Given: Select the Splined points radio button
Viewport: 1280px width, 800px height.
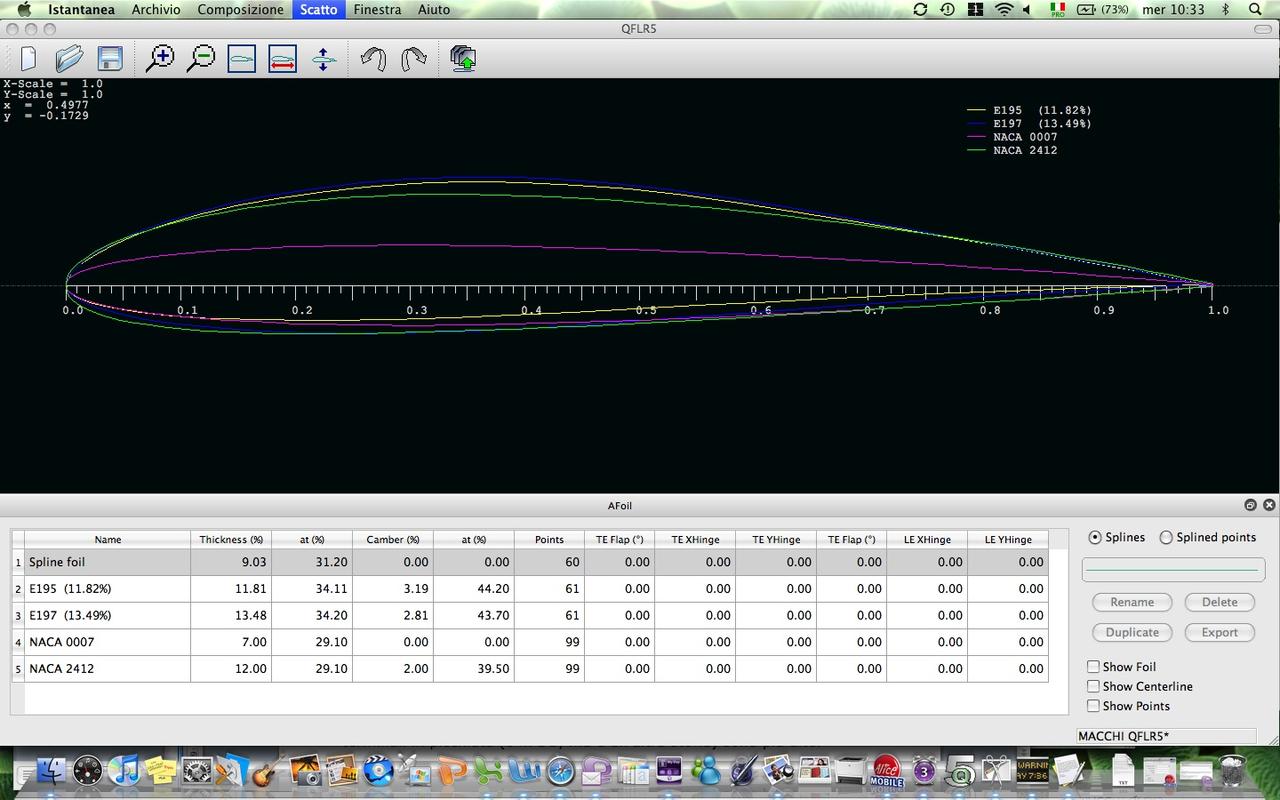Looking at the screenshot, I should click(x=1166, y=538).
